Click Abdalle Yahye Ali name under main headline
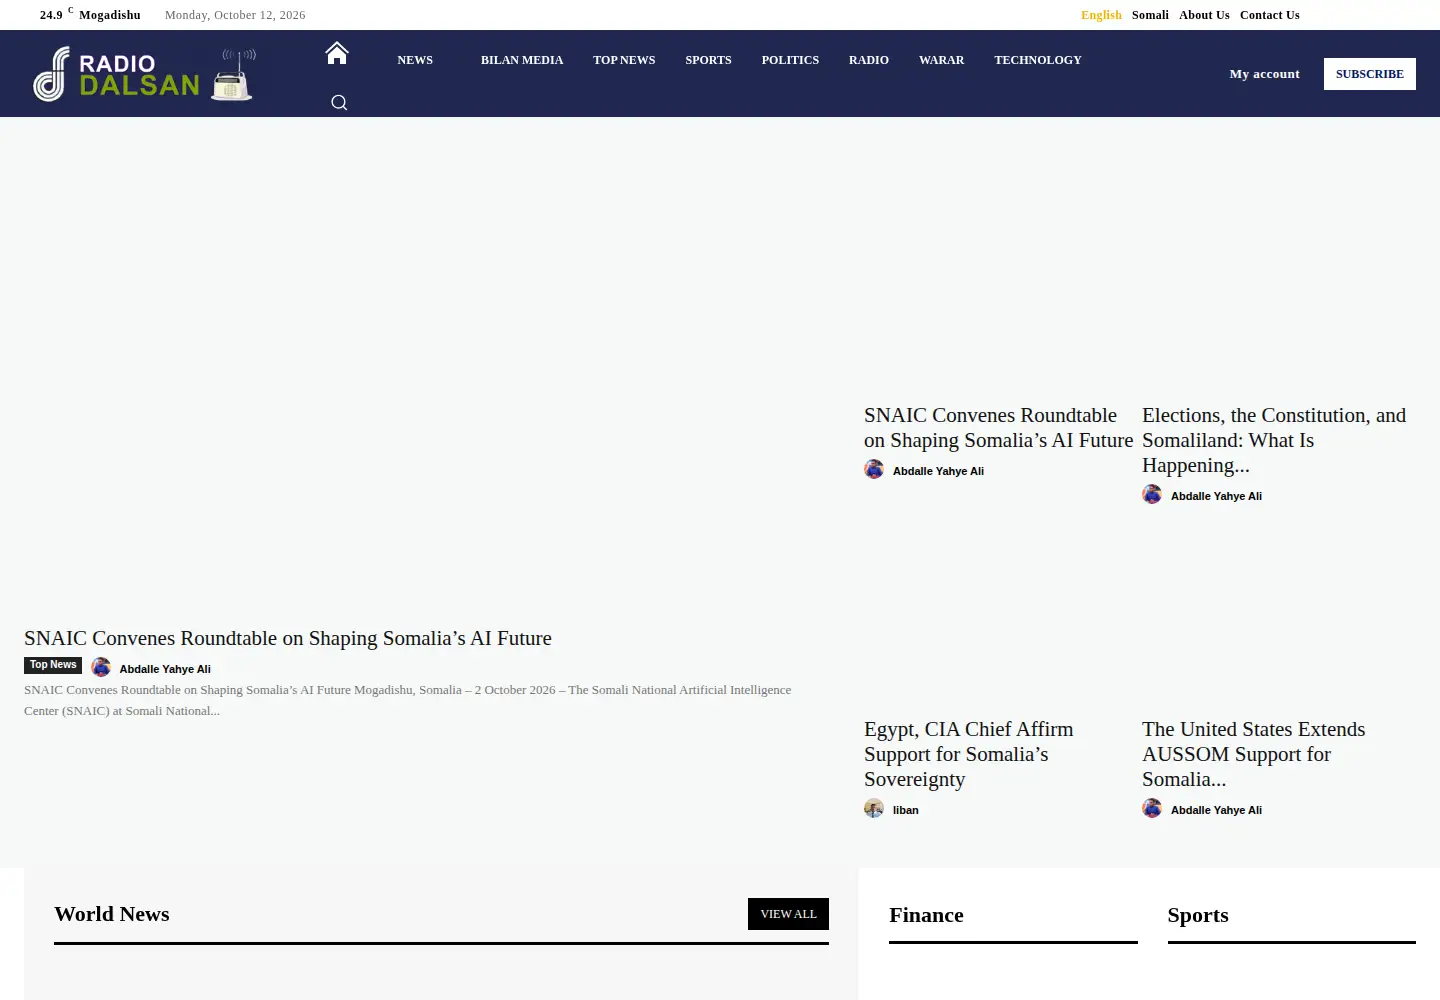The height and width of the screenshot is (1000, 1440). click(165, 669)
